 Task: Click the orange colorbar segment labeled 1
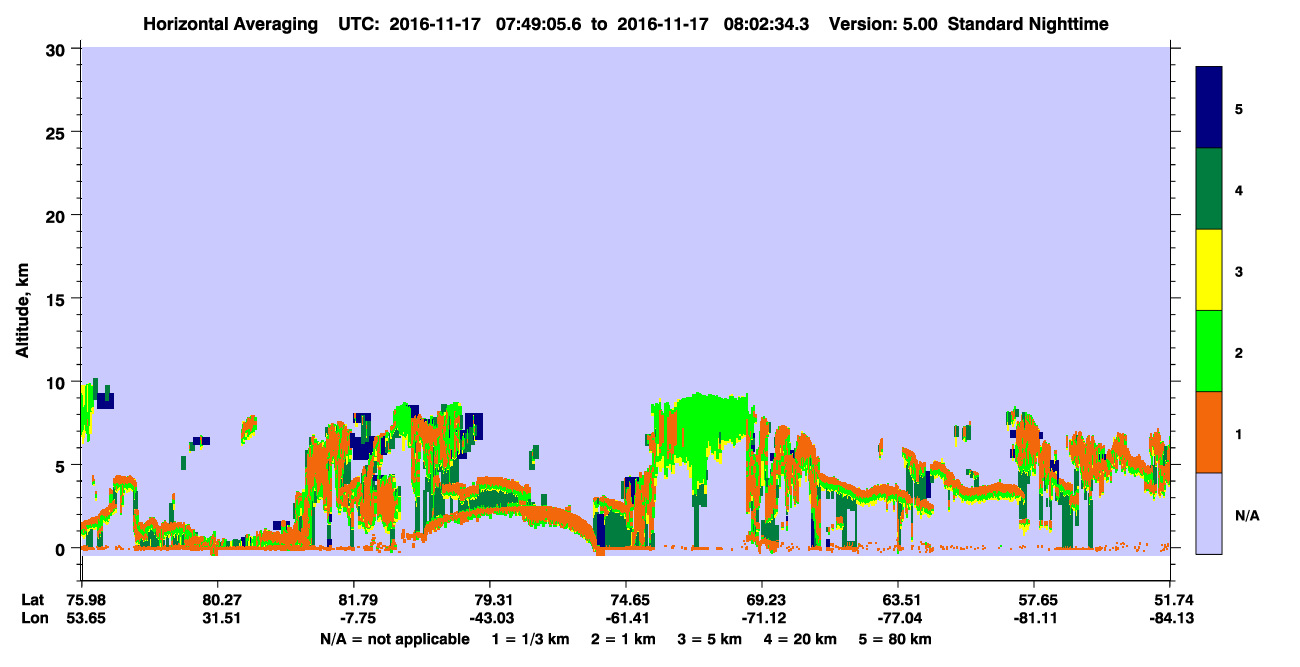coord(1209,432)
